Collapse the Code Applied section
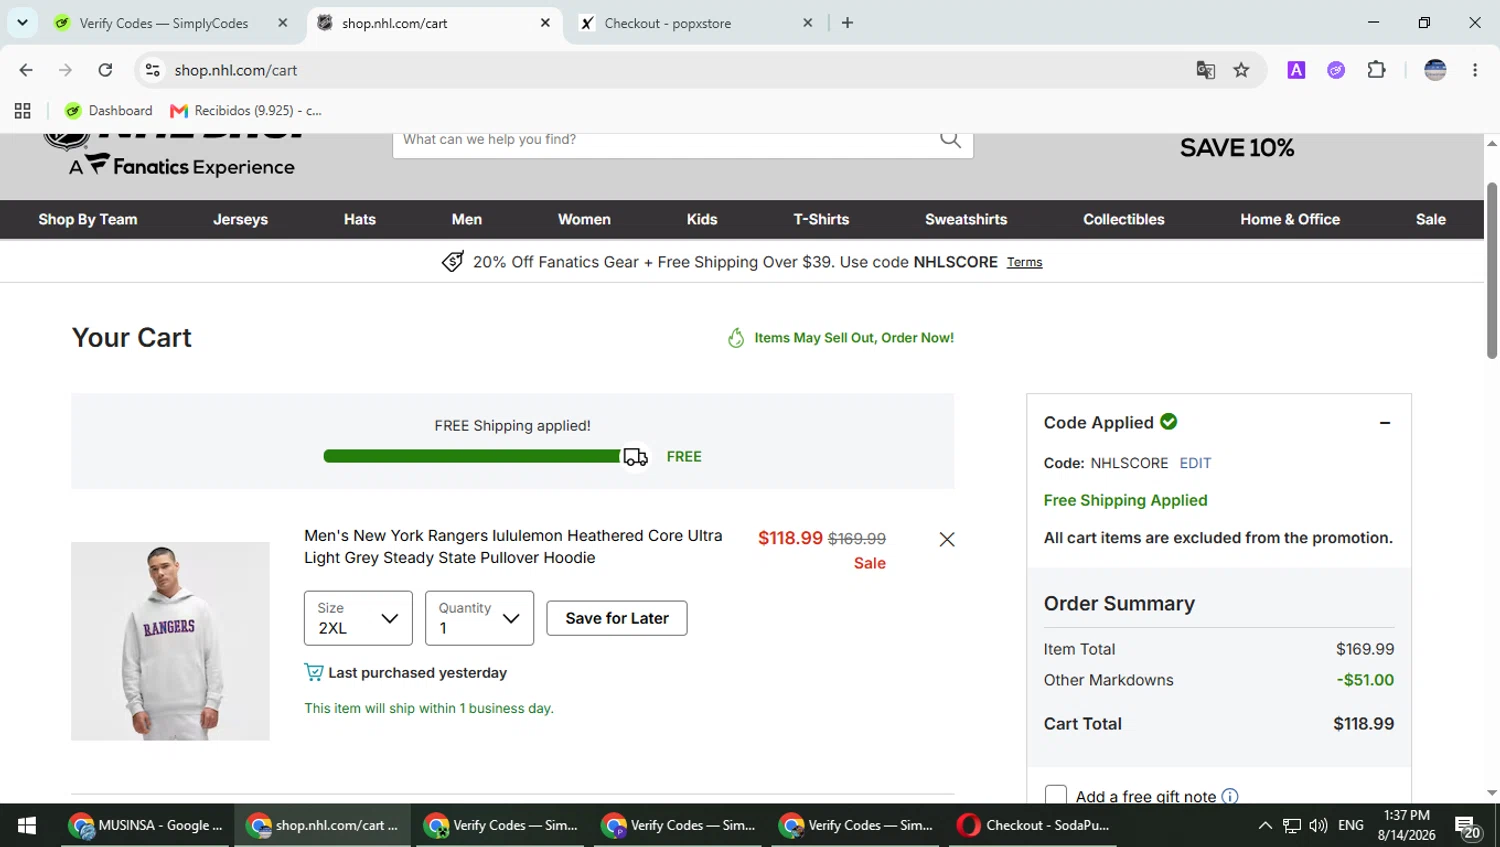This screenshot has height=847, width=1500. [1385, 423]
